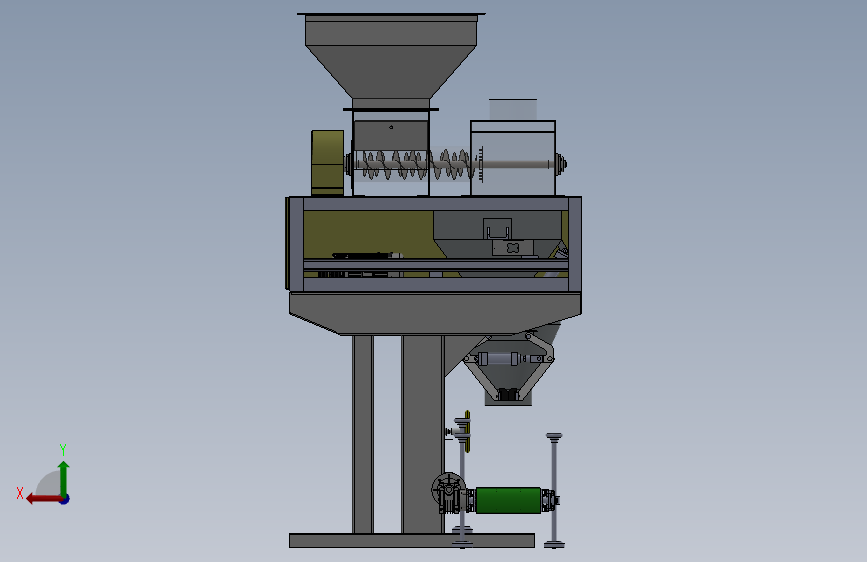Click the blue Z axis dot of the view triad
The image size is (867, 562).
point(65,499)
